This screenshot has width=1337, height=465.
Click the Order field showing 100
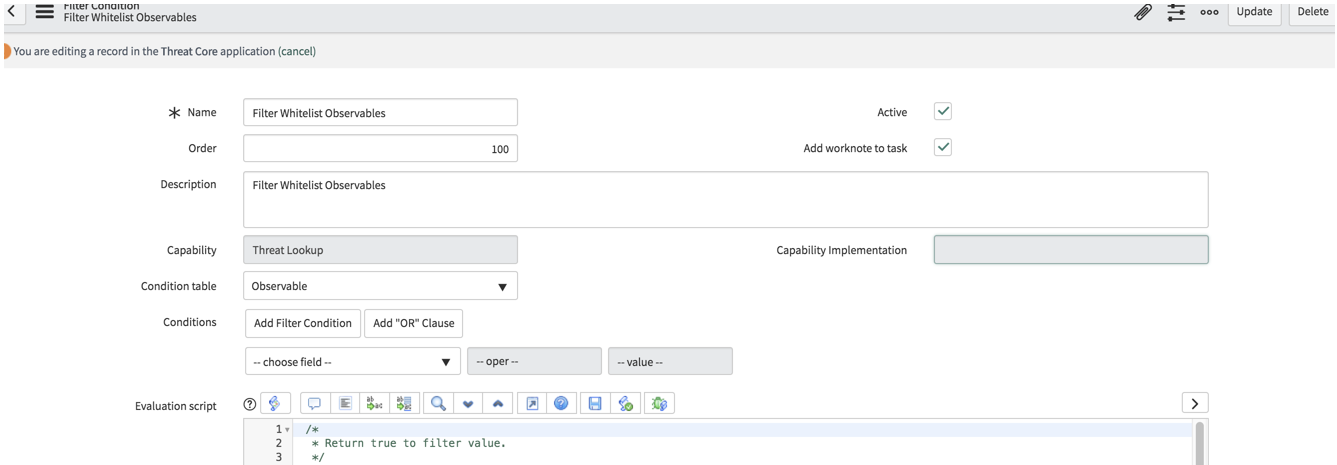pos(380,148)
